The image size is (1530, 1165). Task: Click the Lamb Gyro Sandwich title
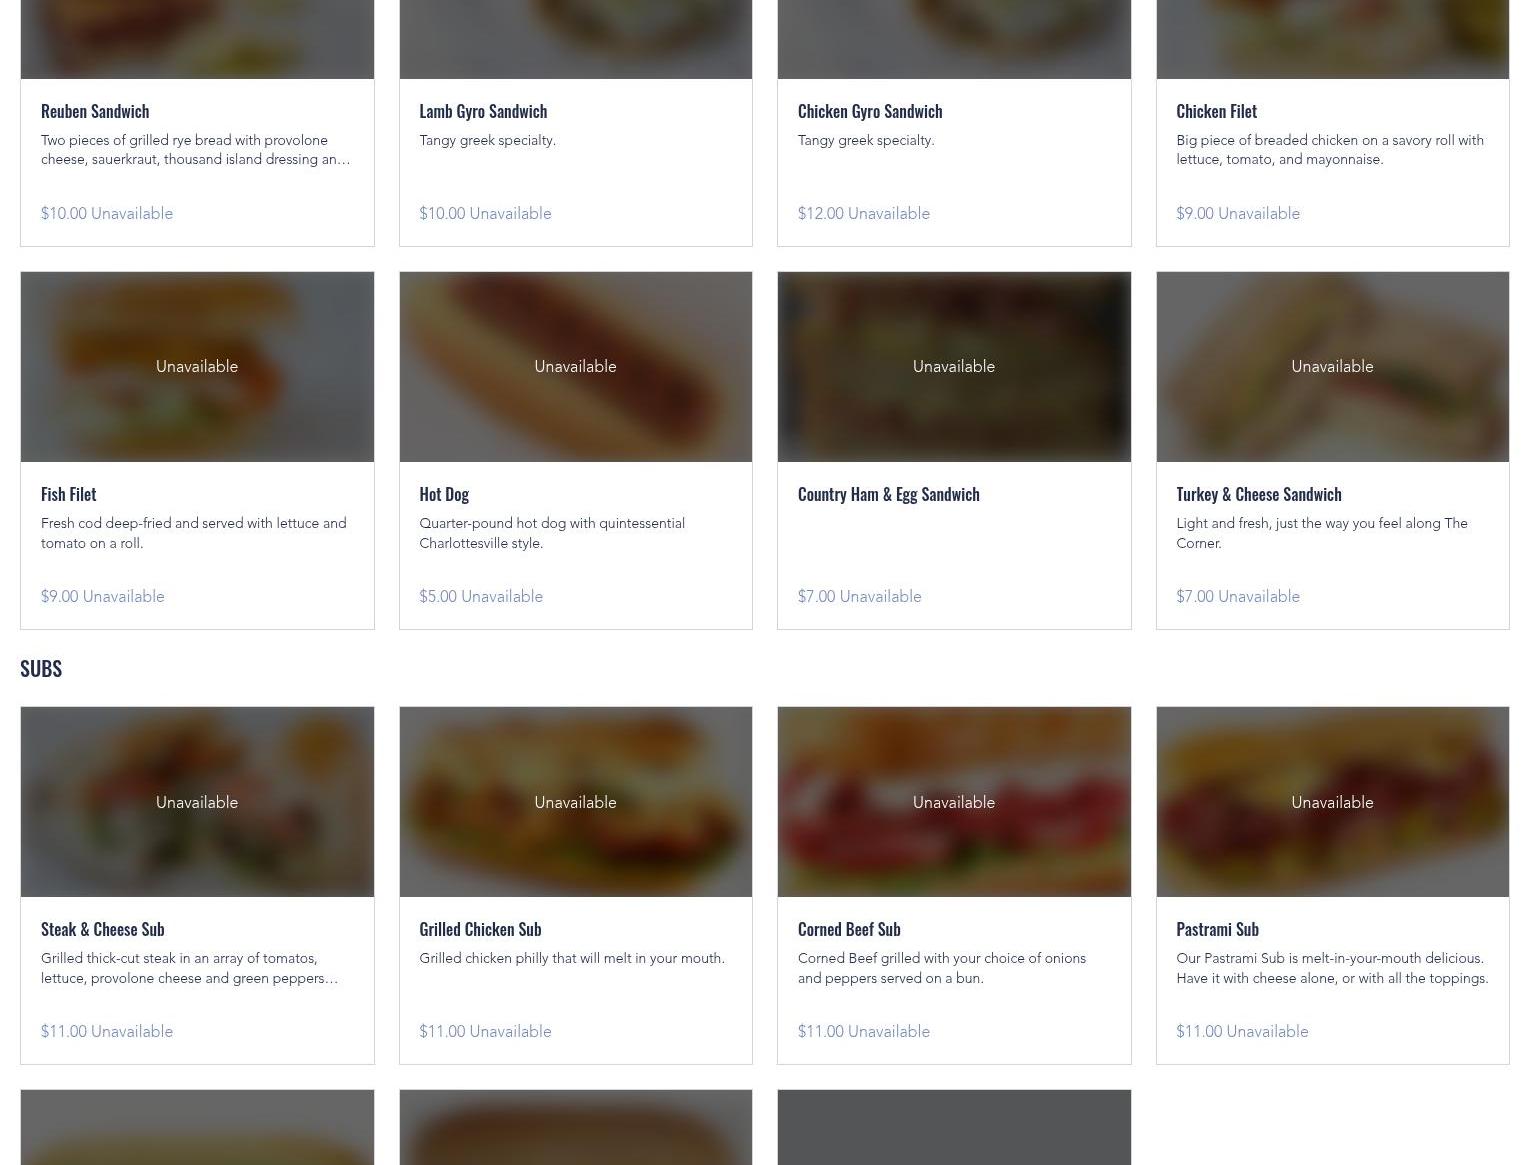pyautogui.click(x=483, y=111)
